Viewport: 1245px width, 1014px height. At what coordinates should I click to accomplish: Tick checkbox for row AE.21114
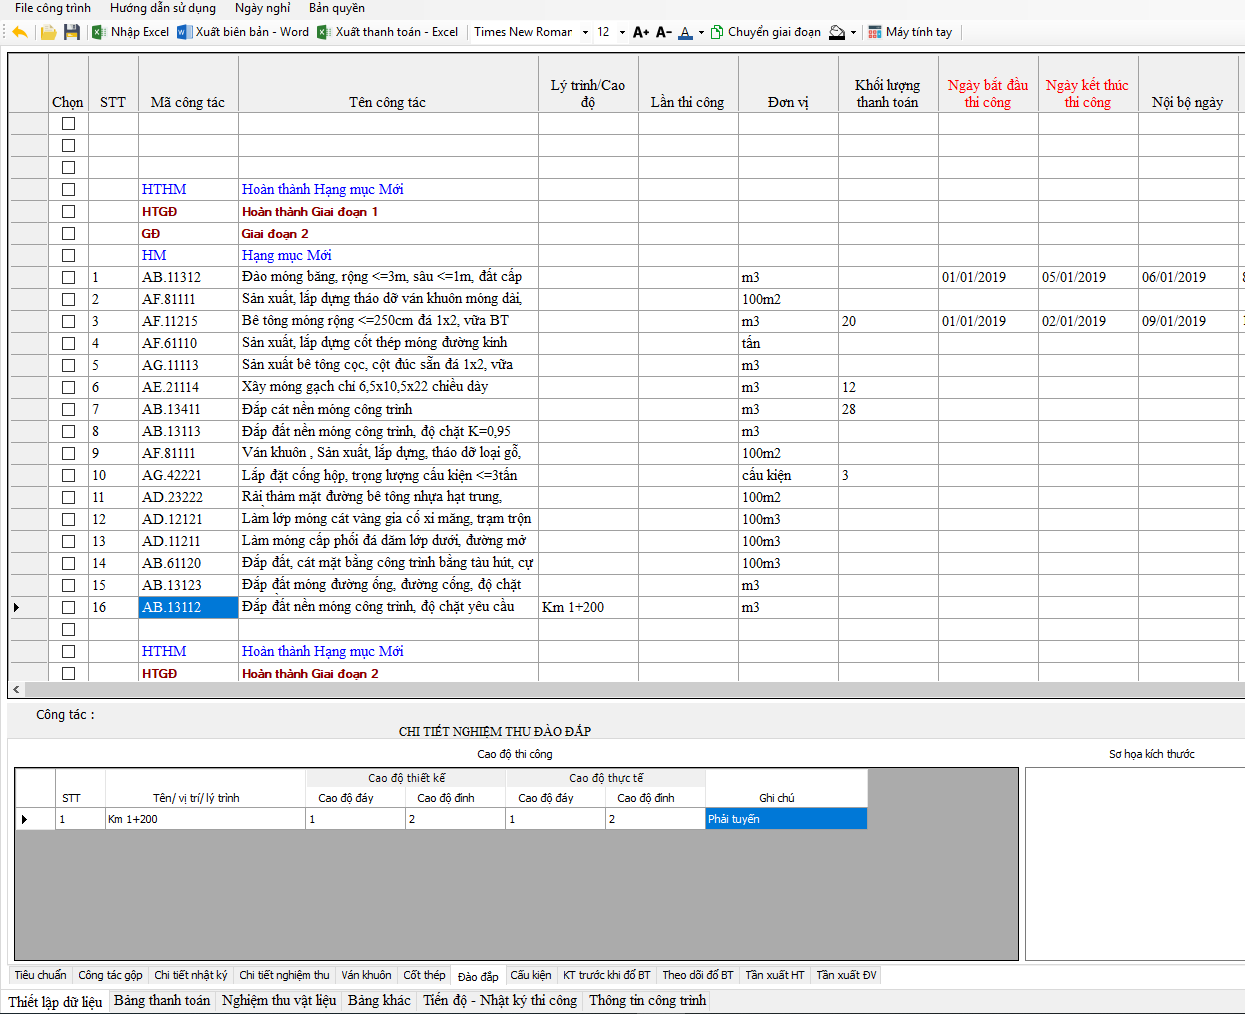(x=68, y=387)
